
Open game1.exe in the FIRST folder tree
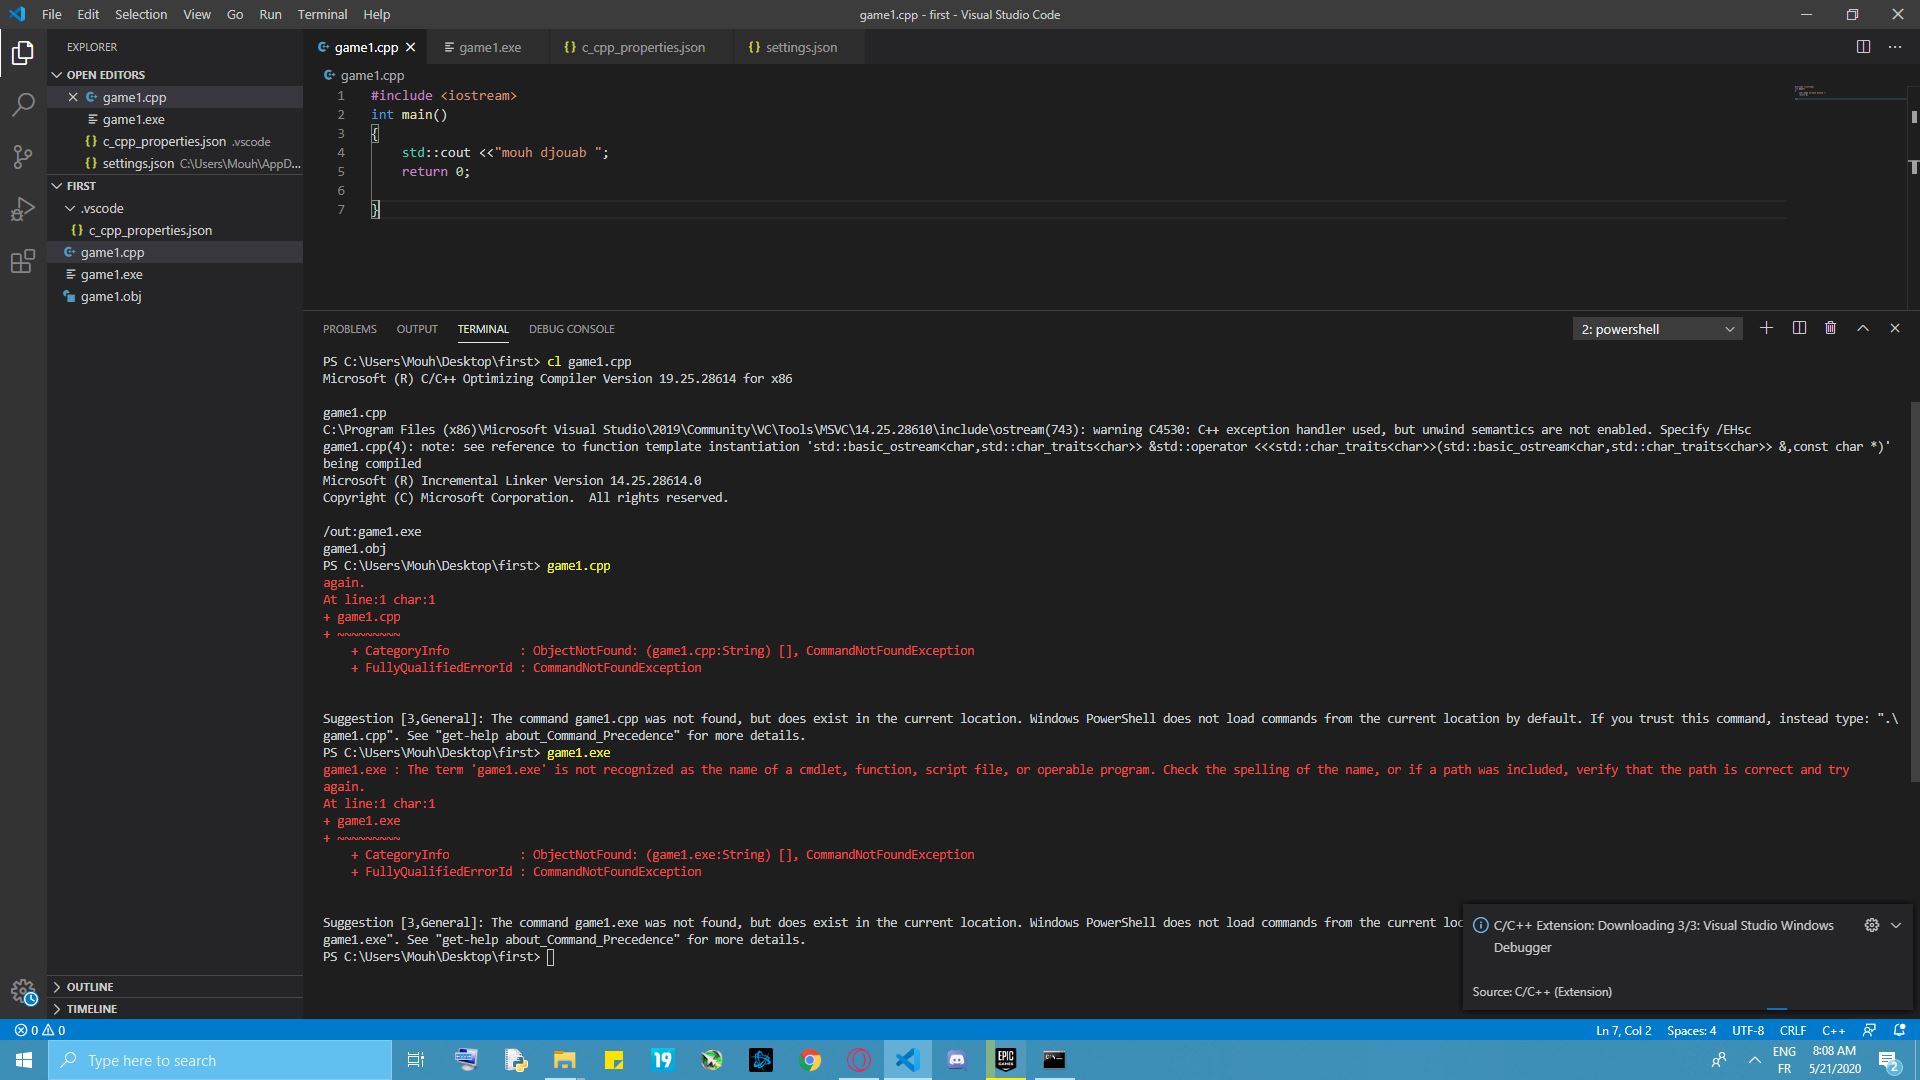click(111, 275)
